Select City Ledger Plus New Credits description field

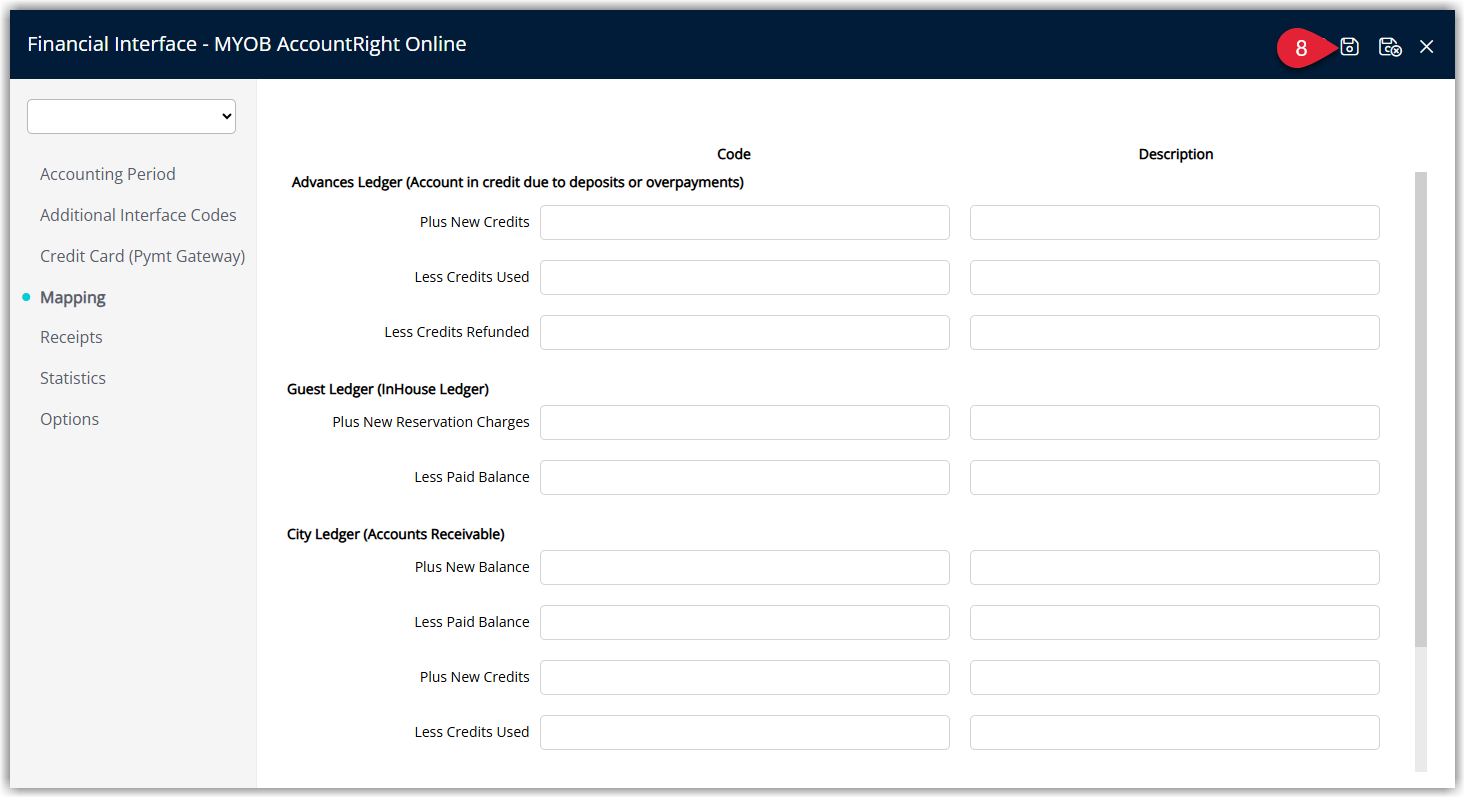(x=1175, y=677)
